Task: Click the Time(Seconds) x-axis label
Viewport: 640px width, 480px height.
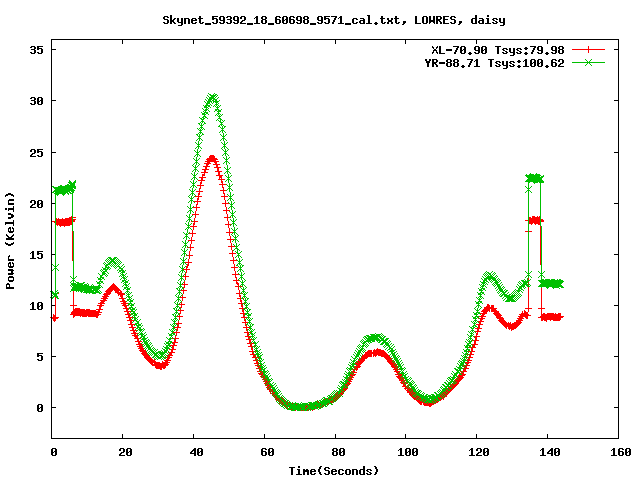Action: pyautogui.click(x=334, y=471)
